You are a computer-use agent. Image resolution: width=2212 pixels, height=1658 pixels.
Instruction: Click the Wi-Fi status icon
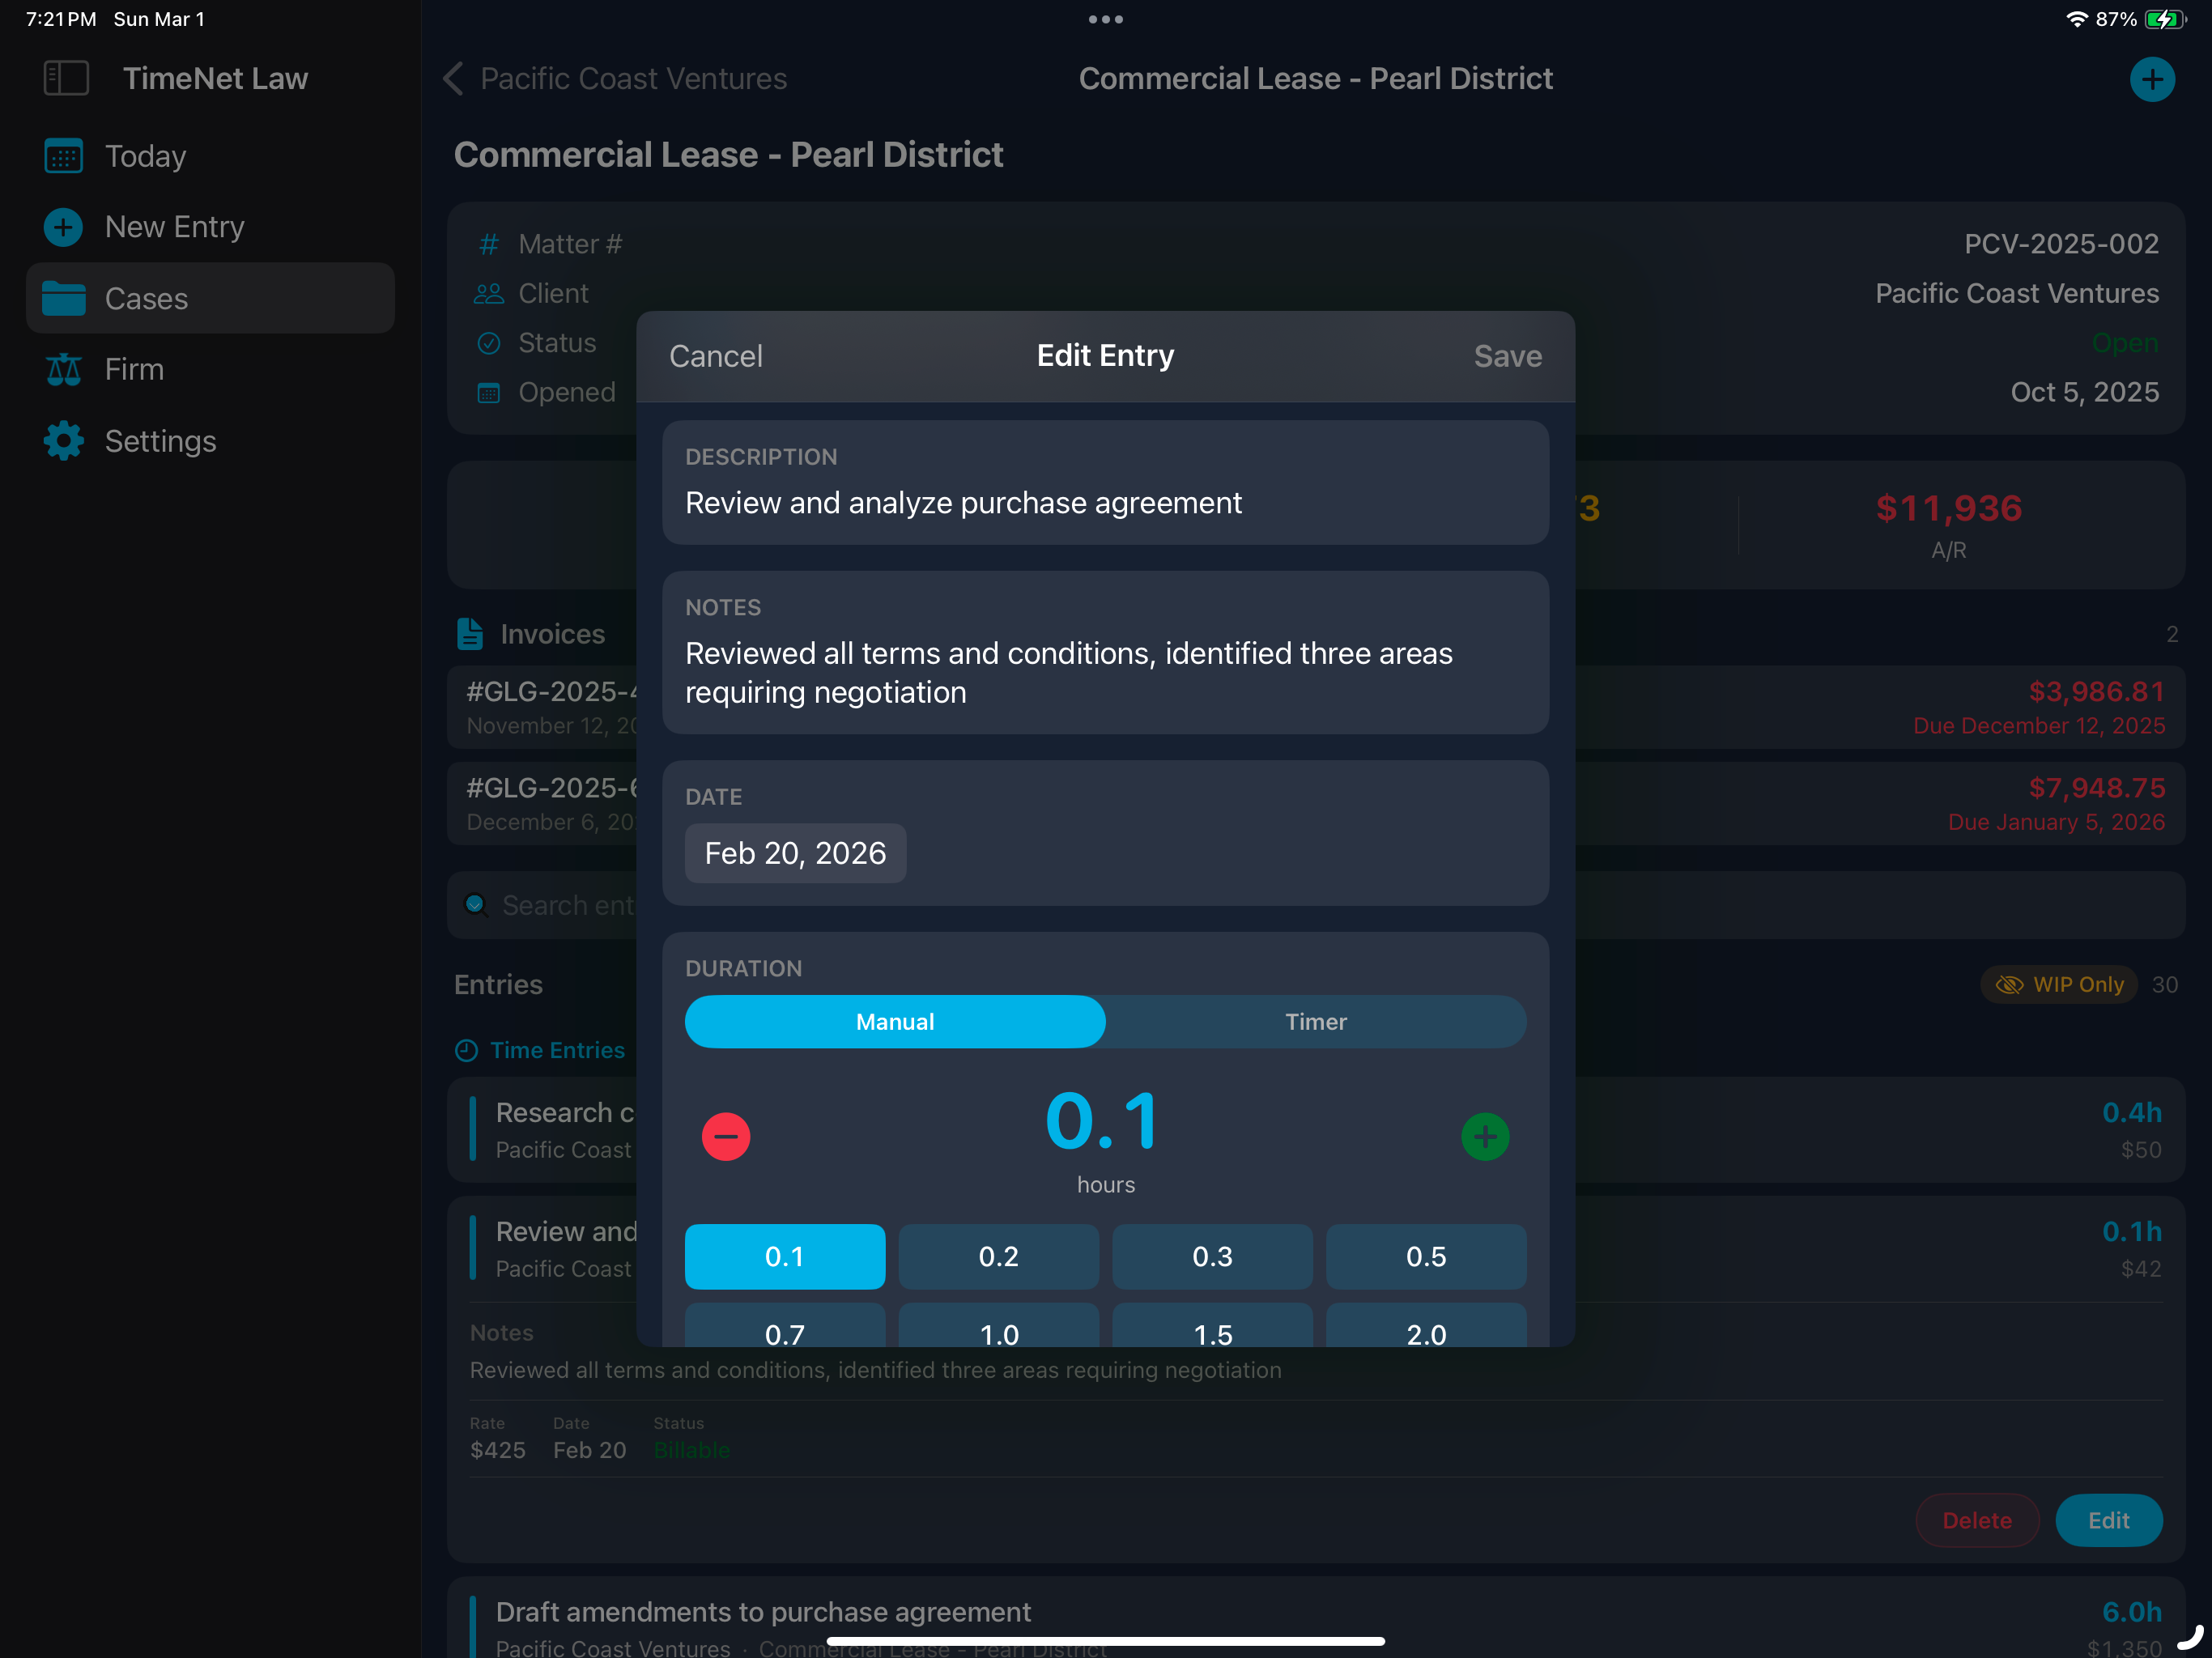[x=2076, y=19]
